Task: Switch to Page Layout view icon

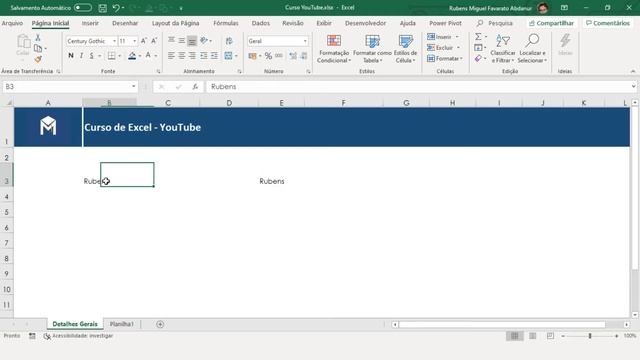Action: pos(533,336)
